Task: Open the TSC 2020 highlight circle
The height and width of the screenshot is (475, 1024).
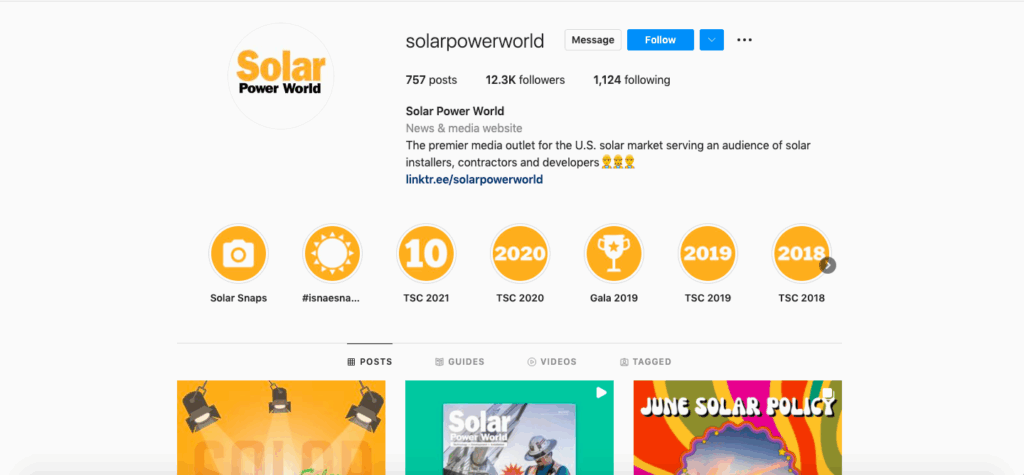Action: (x=520, y=254)
